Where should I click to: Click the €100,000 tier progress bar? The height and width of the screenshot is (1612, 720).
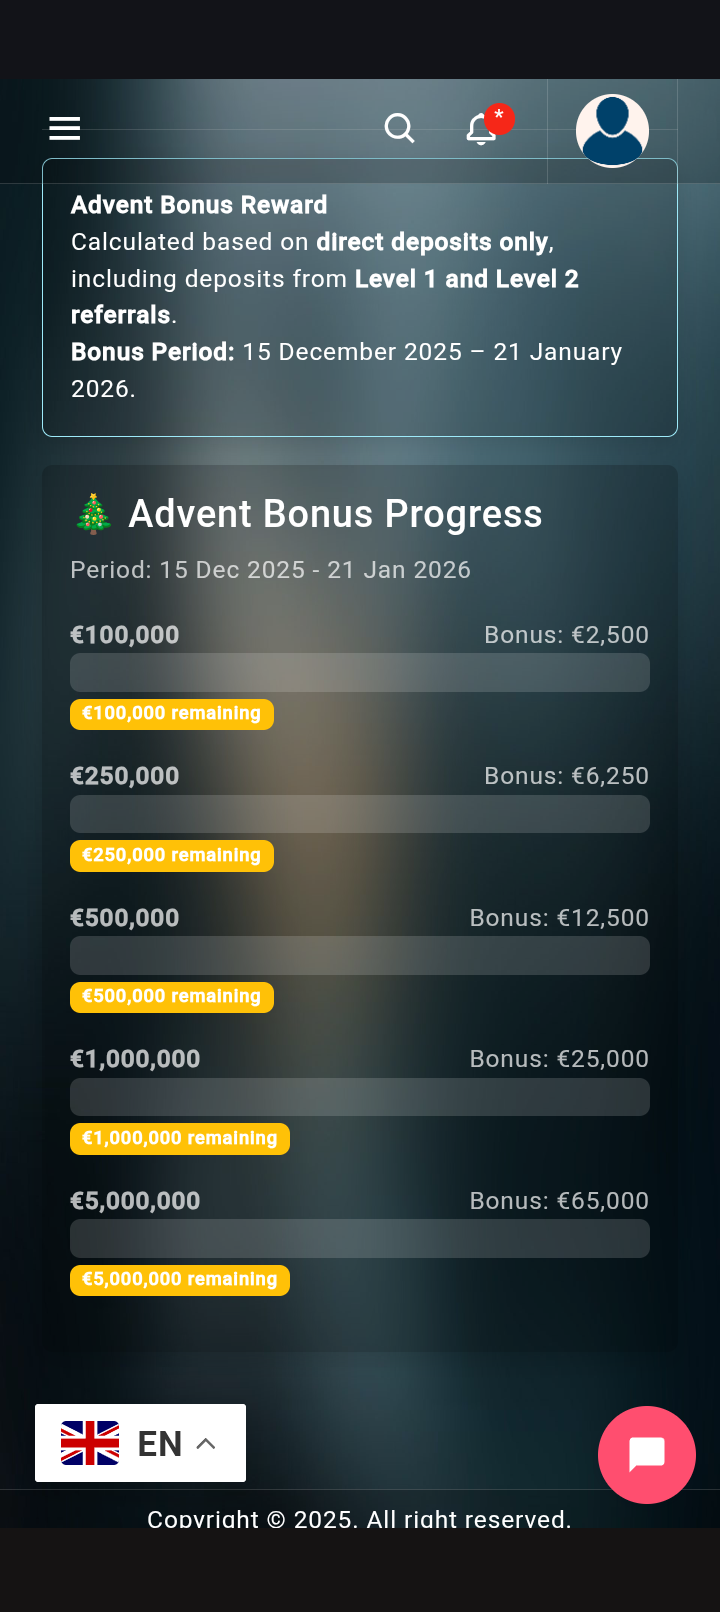point(360,672)
